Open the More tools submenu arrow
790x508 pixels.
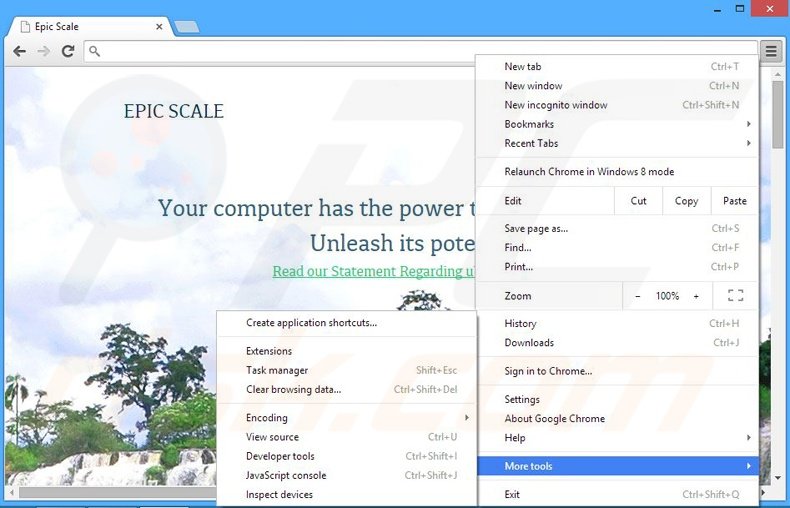[749, 466]
